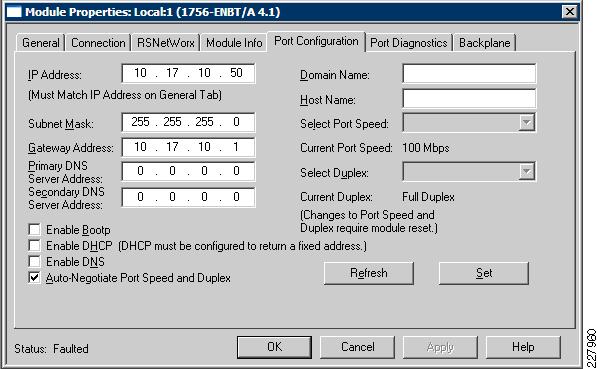This screenshot has height=369, width=597.
Task: Click the IP Address field
Action: pos(188,73)
